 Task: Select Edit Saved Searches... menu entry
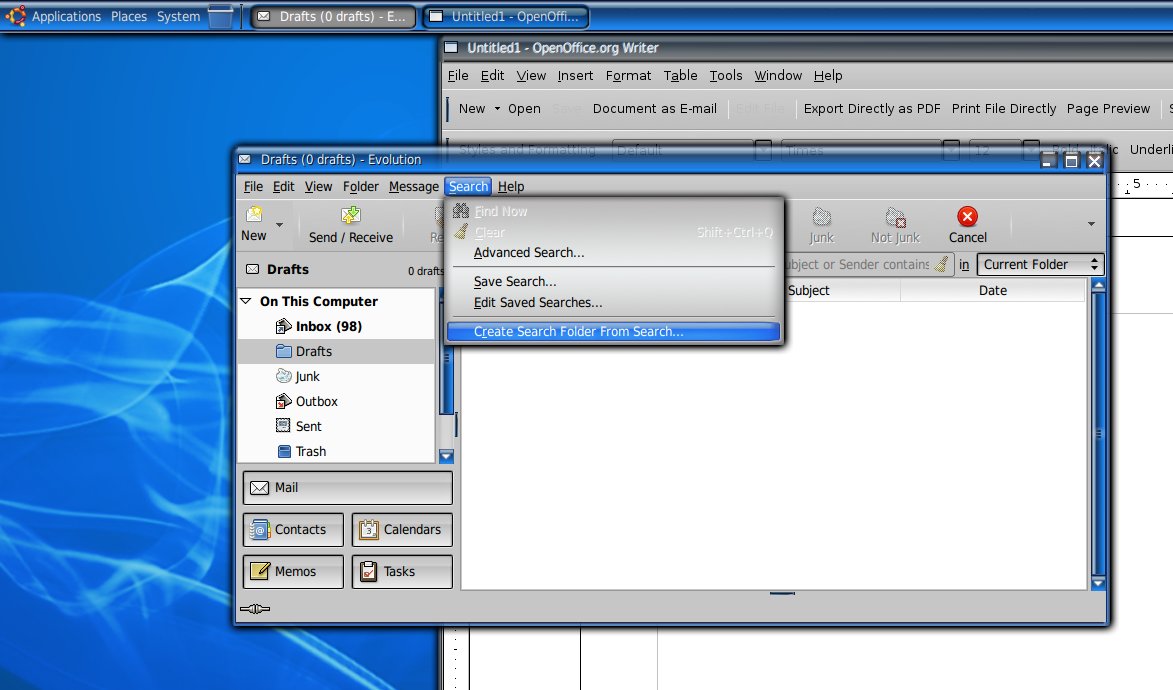[x=612, y=302]
